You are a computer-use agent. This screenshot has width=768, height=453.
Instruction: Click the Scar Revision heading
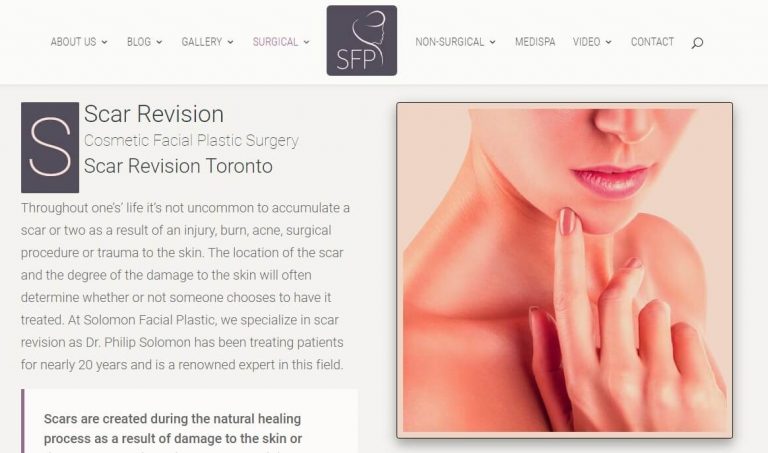pyautogui.click(x=154, y=114)
